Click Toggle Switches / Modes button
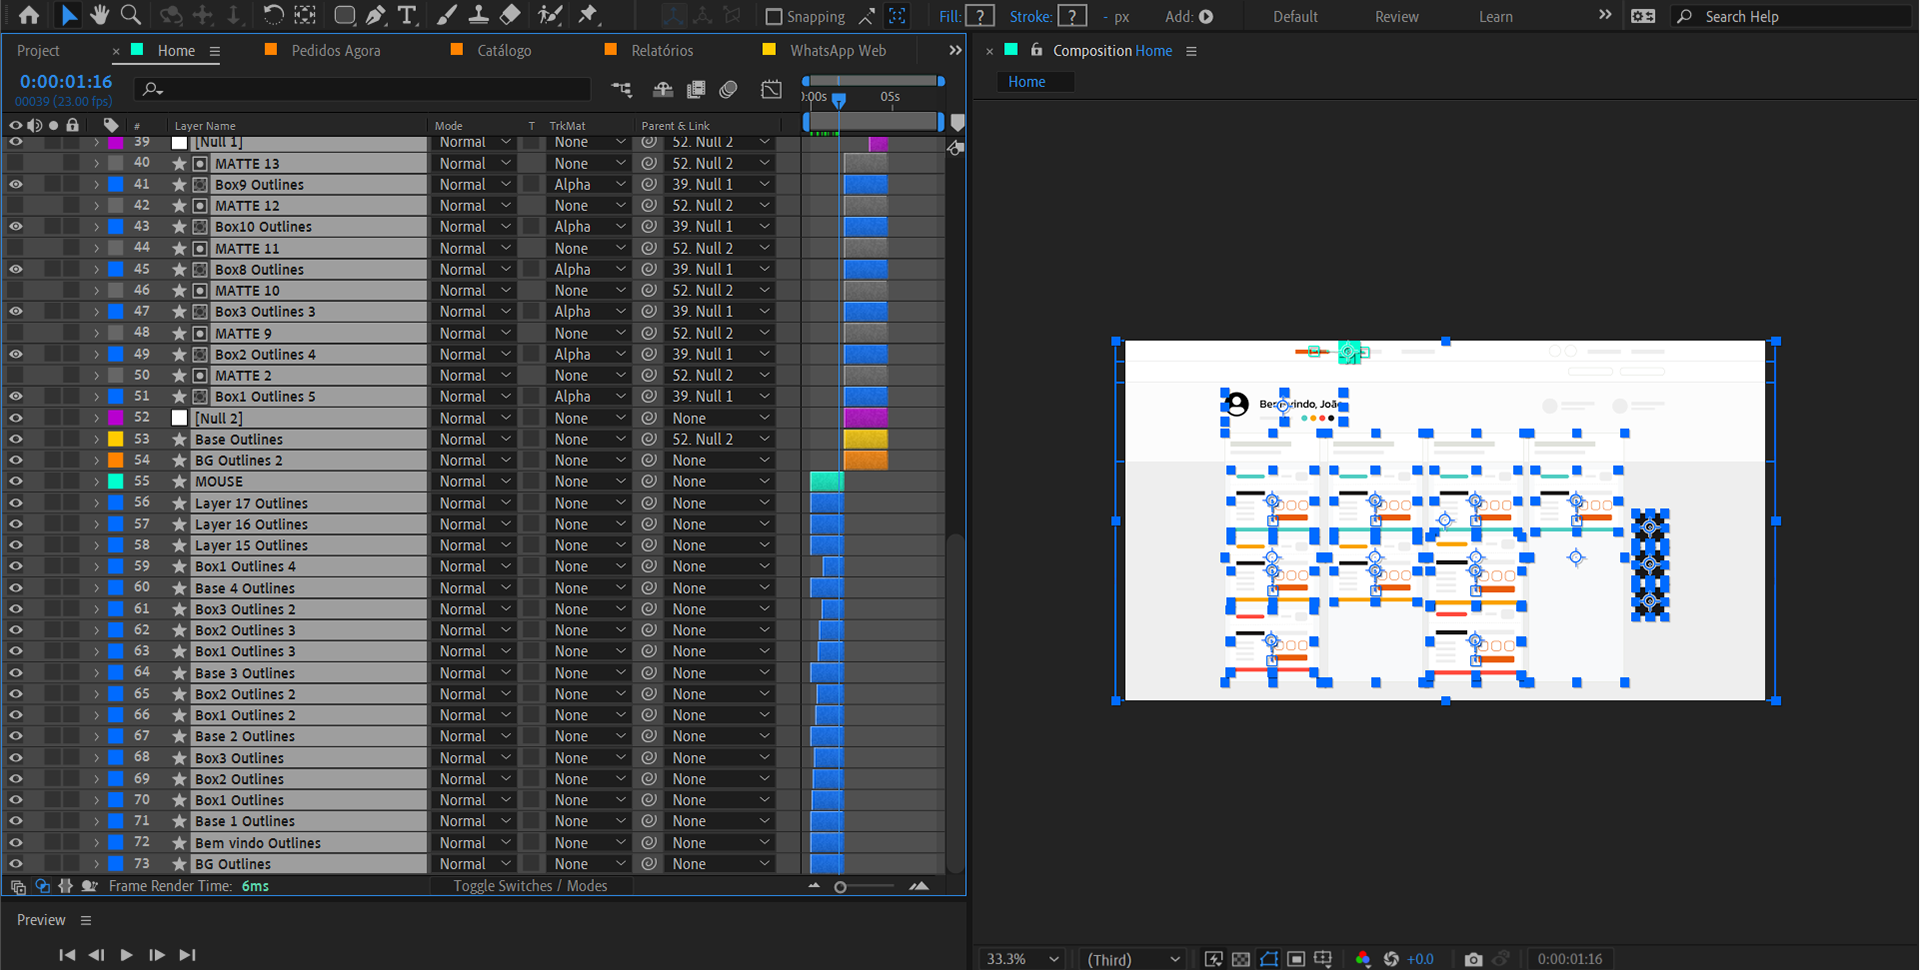The image size is (1920, 970). (x=530, y=886)
